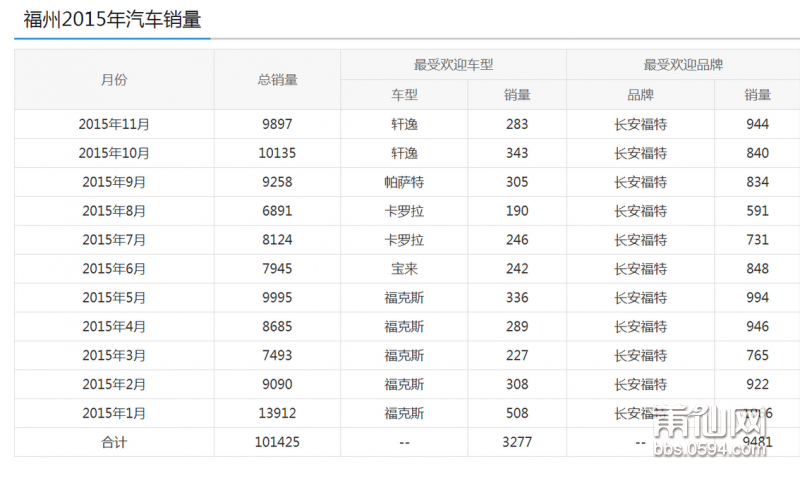The image size is (800, 488).
Task: Click model sales value 246
Action: [517, 240]
